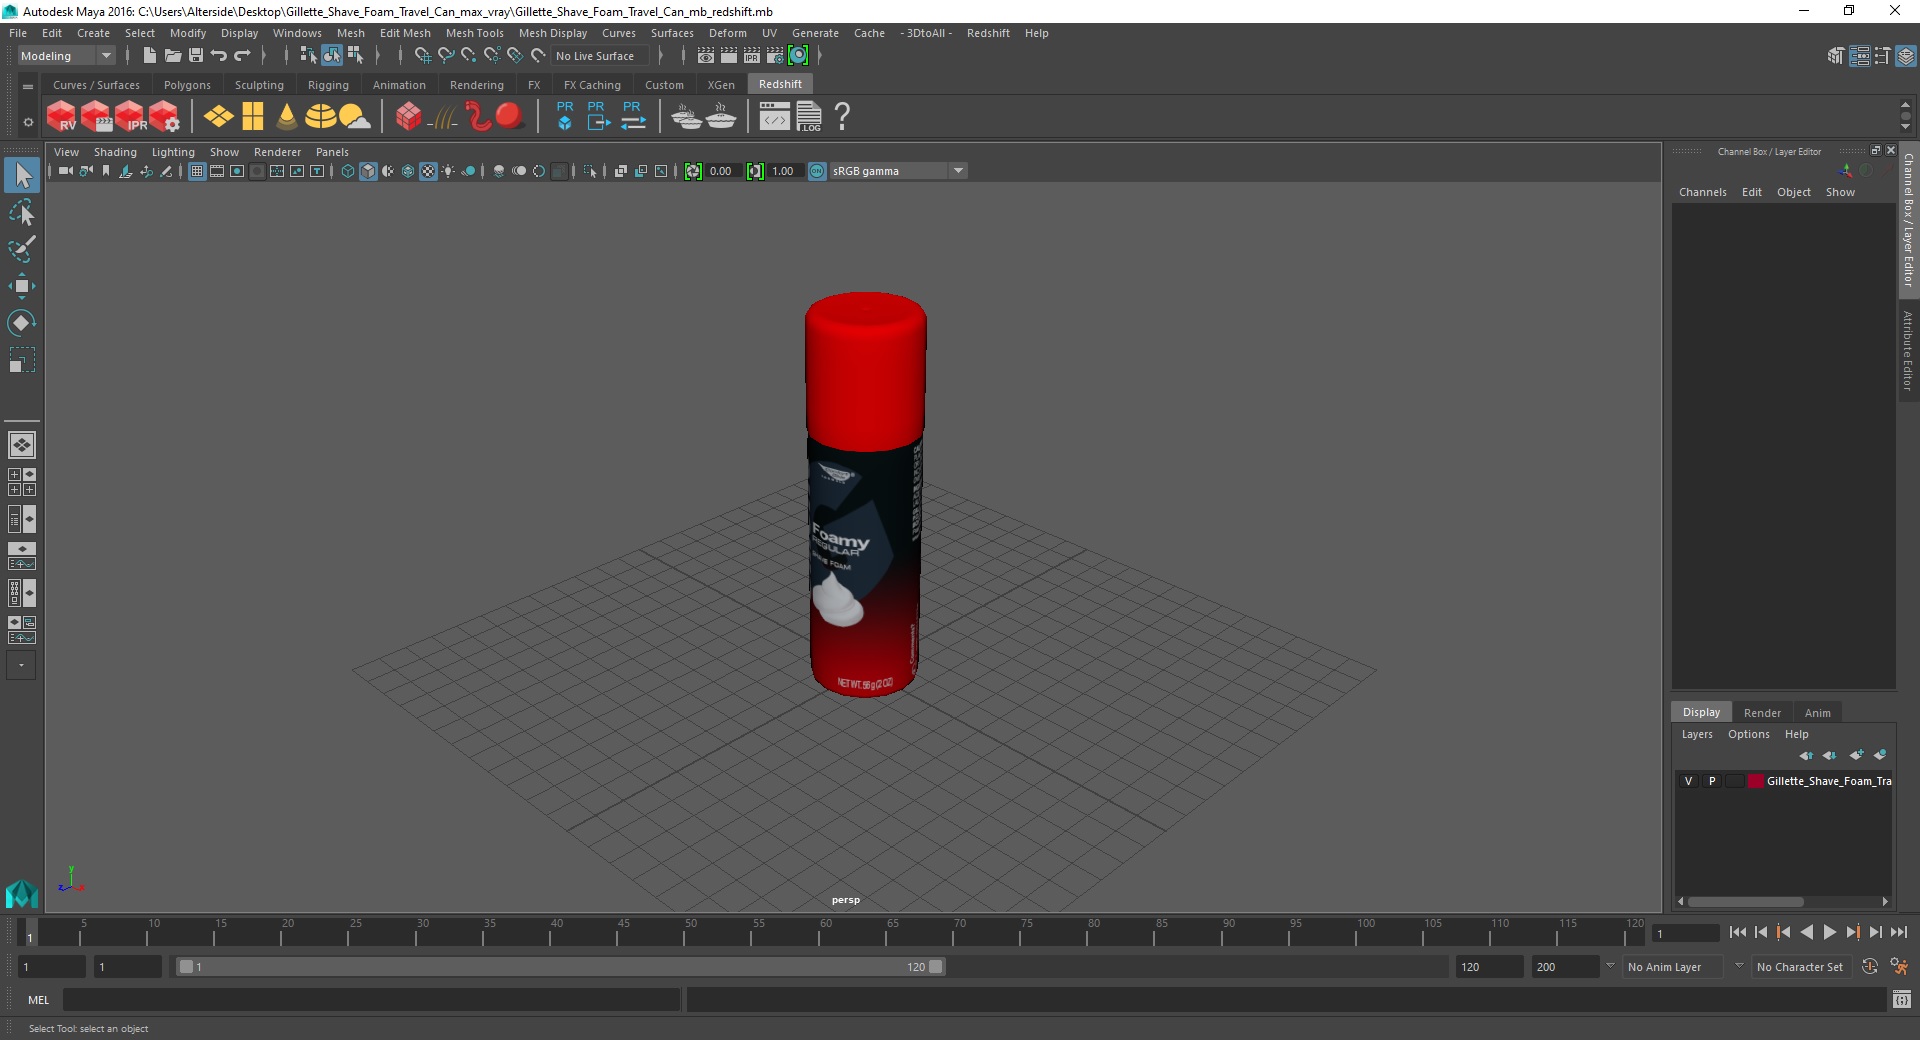Viewport: 1920px width, 1040px height.
Task: Click the time range slider bar
Action: 560,967
